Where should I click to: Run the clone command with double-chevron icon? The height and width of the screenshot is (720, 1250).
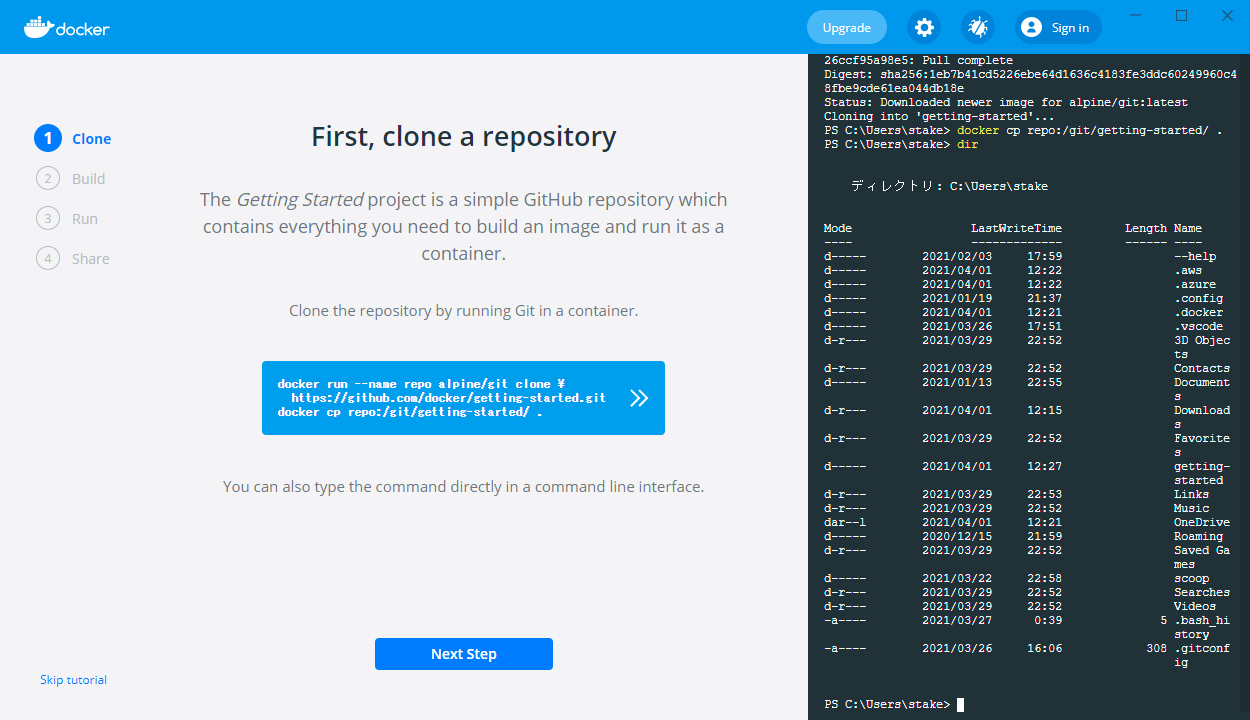639,398
